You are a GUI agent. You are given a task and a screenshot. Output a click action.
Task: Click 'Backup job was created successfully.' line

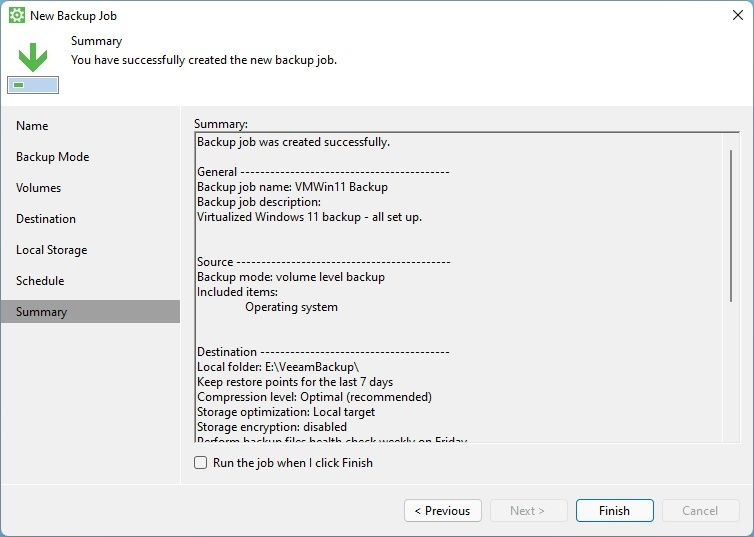pyautogui.click(x=293, y=142)
